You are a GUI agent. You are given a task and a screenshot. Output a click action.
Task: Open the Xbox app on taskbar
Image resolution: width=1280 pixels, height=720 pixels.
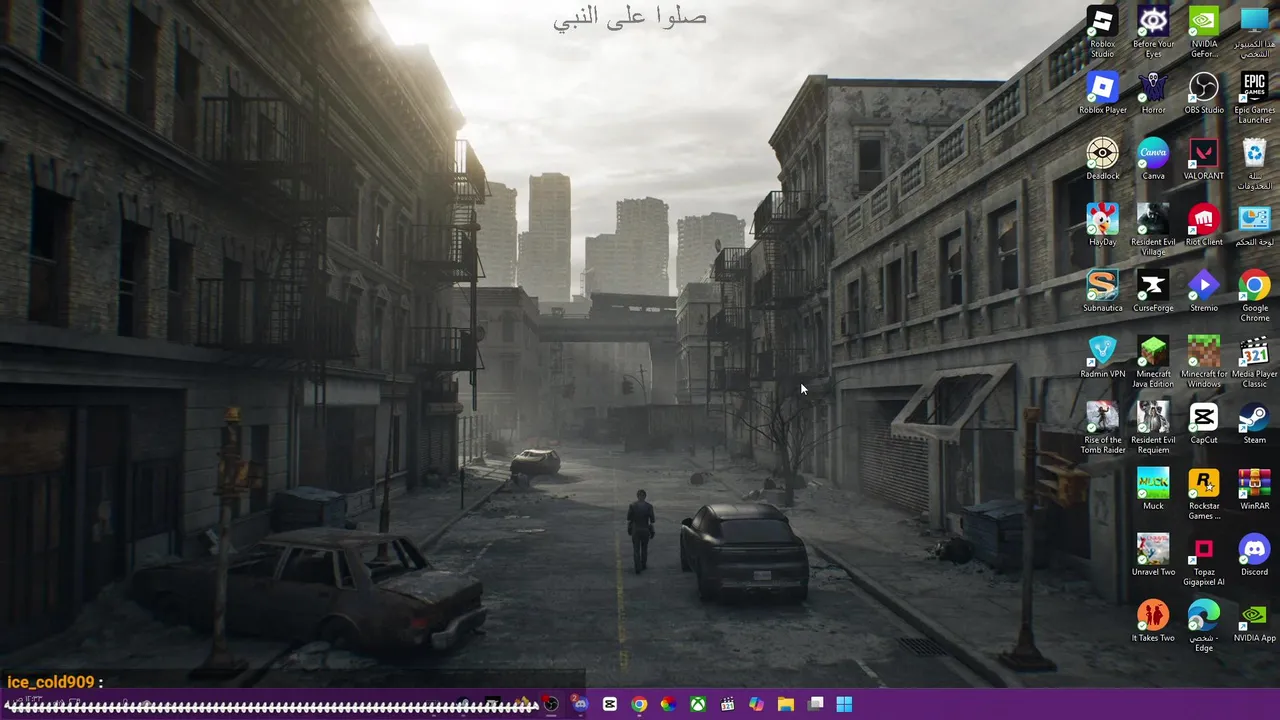point(698,704)
